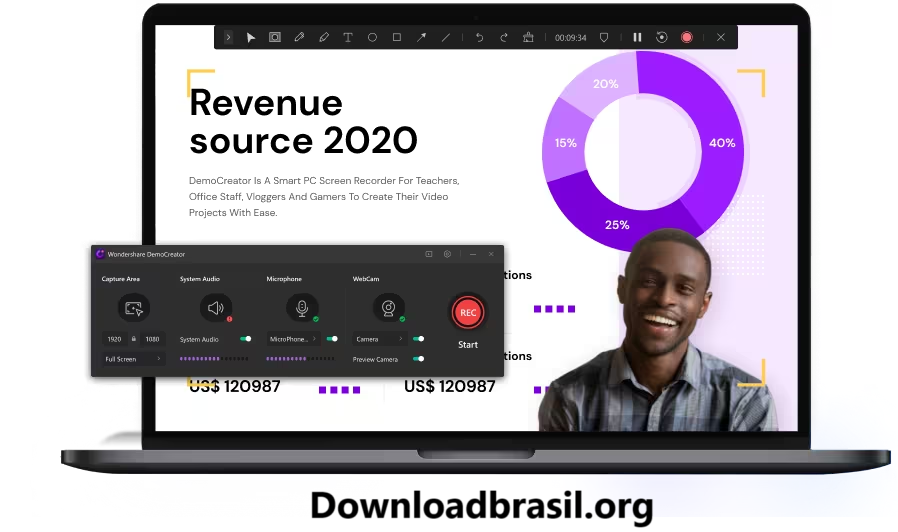Open the MicroPhone device dropdown
The width and height of the screenshot is (898, 532).
coord(293,339)
